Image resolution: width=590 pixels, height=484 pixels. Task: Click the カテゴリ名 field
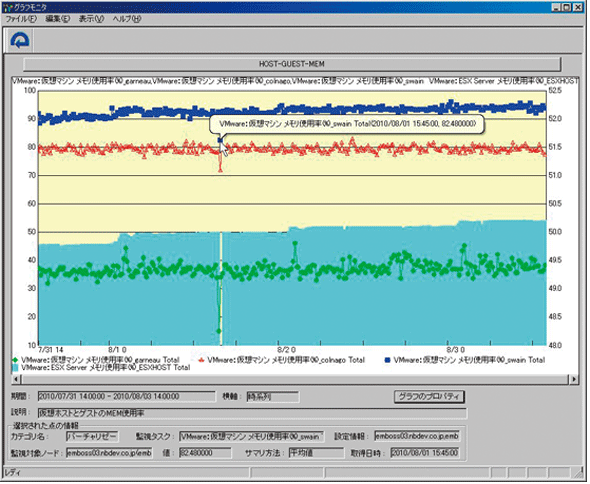pos(92,437)
